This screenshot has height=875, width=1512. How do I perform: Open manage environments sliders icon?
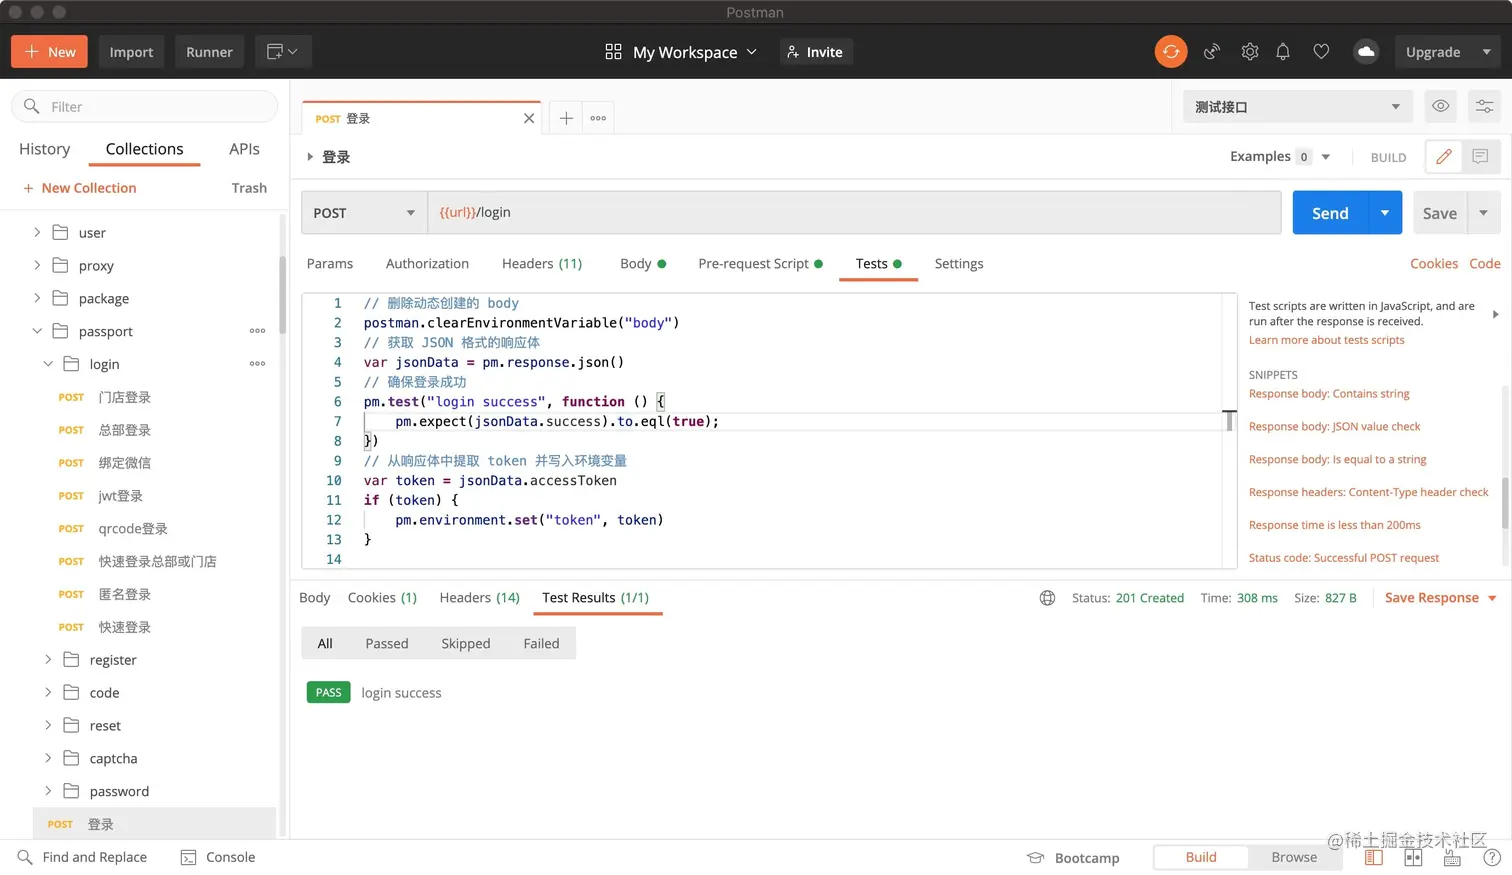1484,106
